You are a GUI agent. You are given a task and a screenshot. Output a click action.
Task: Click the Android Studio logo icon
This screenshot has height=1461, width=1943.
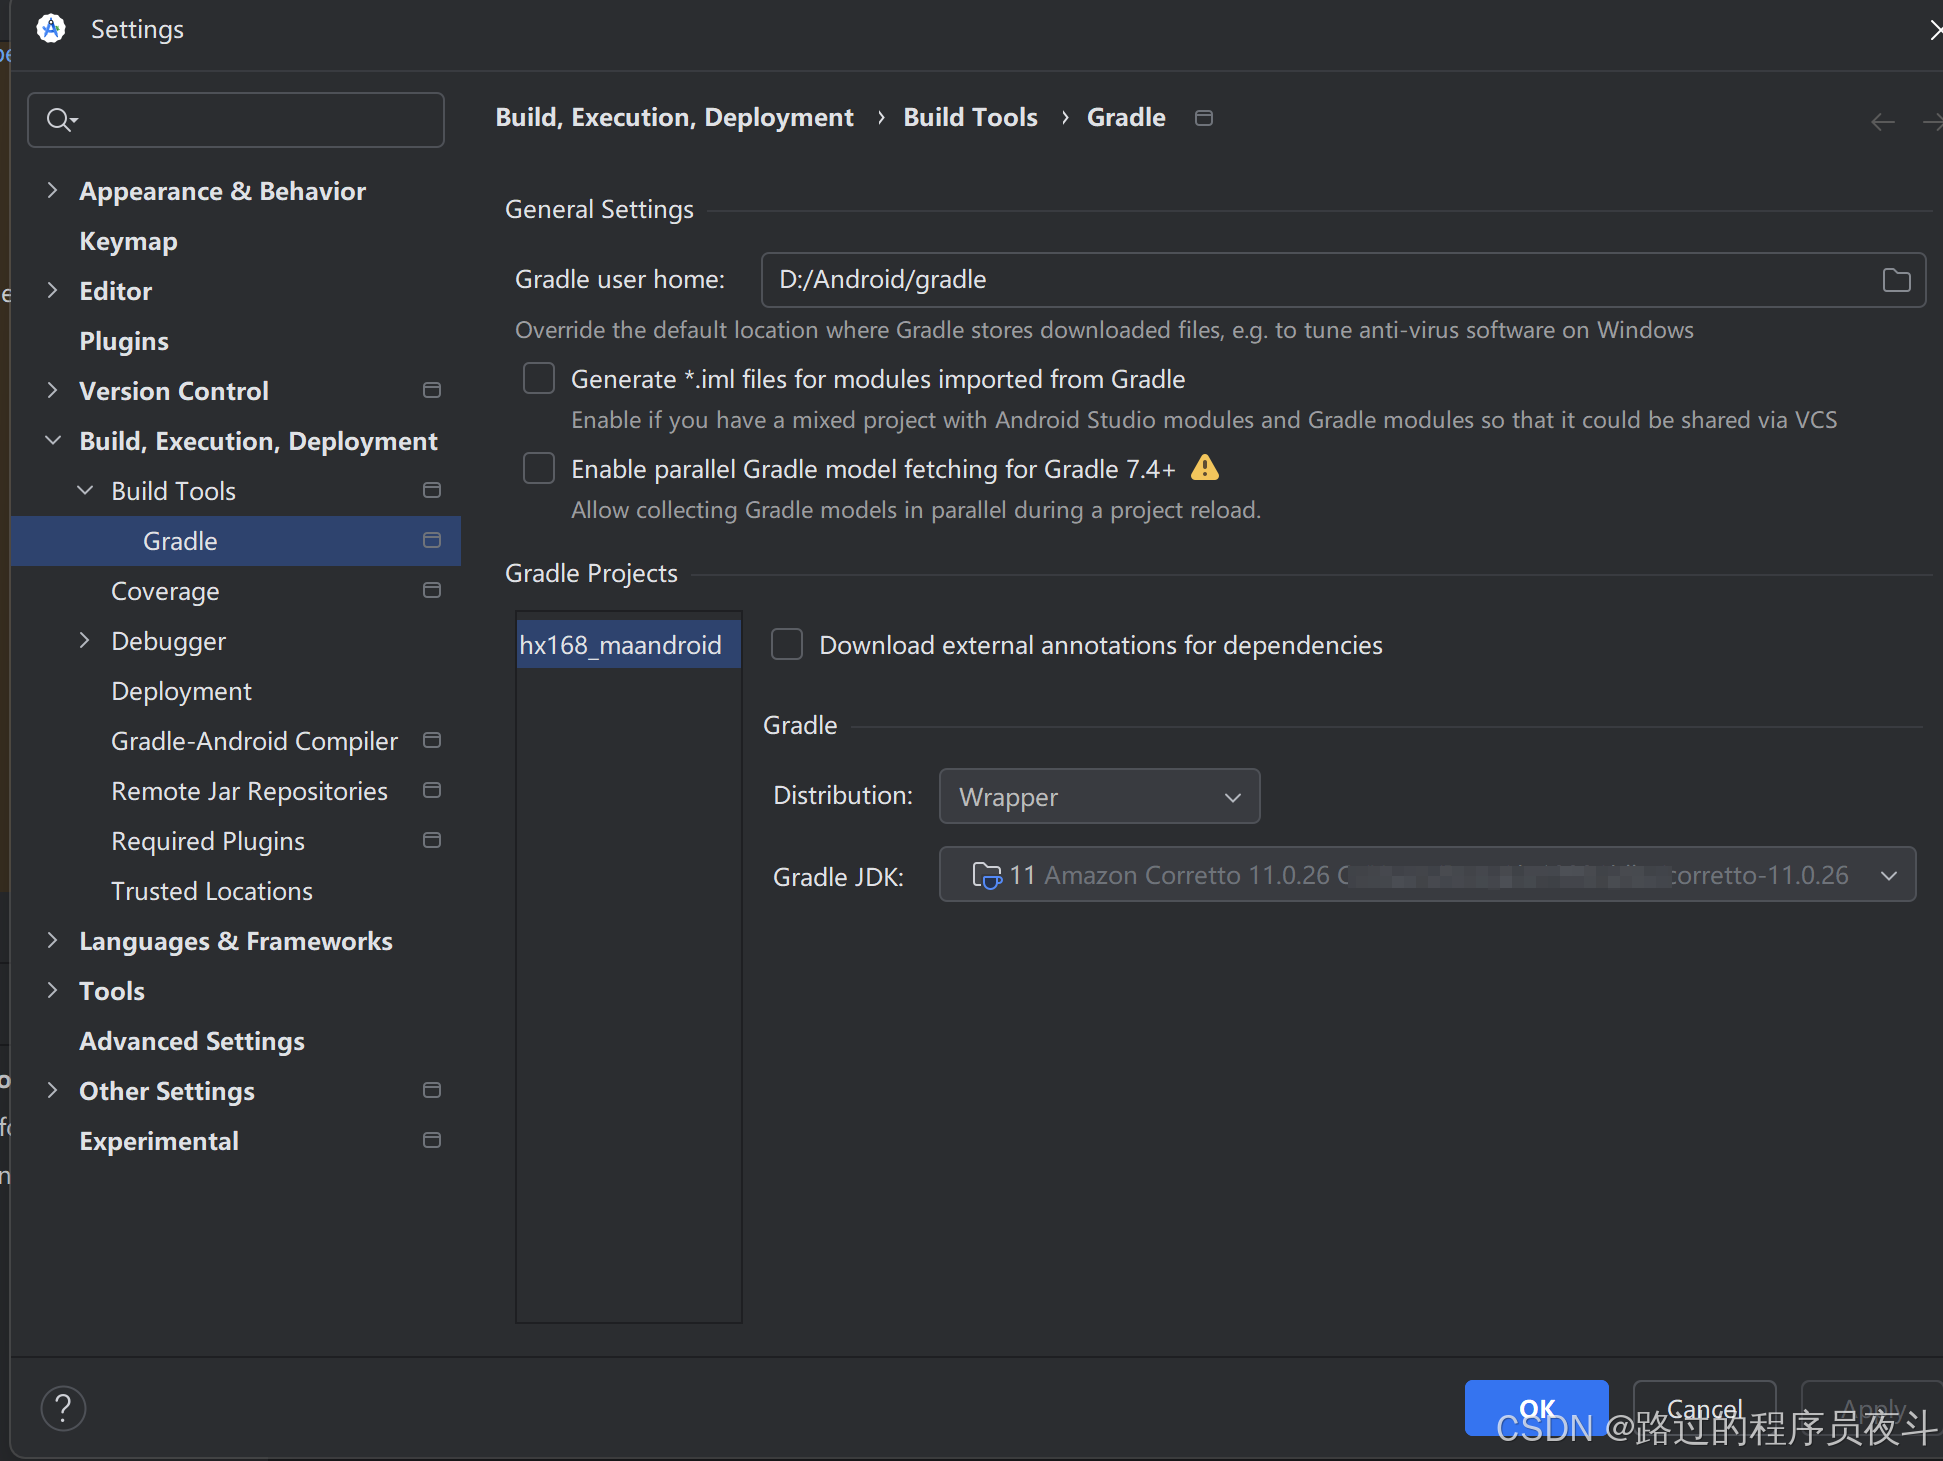click(x=51, y=29)
